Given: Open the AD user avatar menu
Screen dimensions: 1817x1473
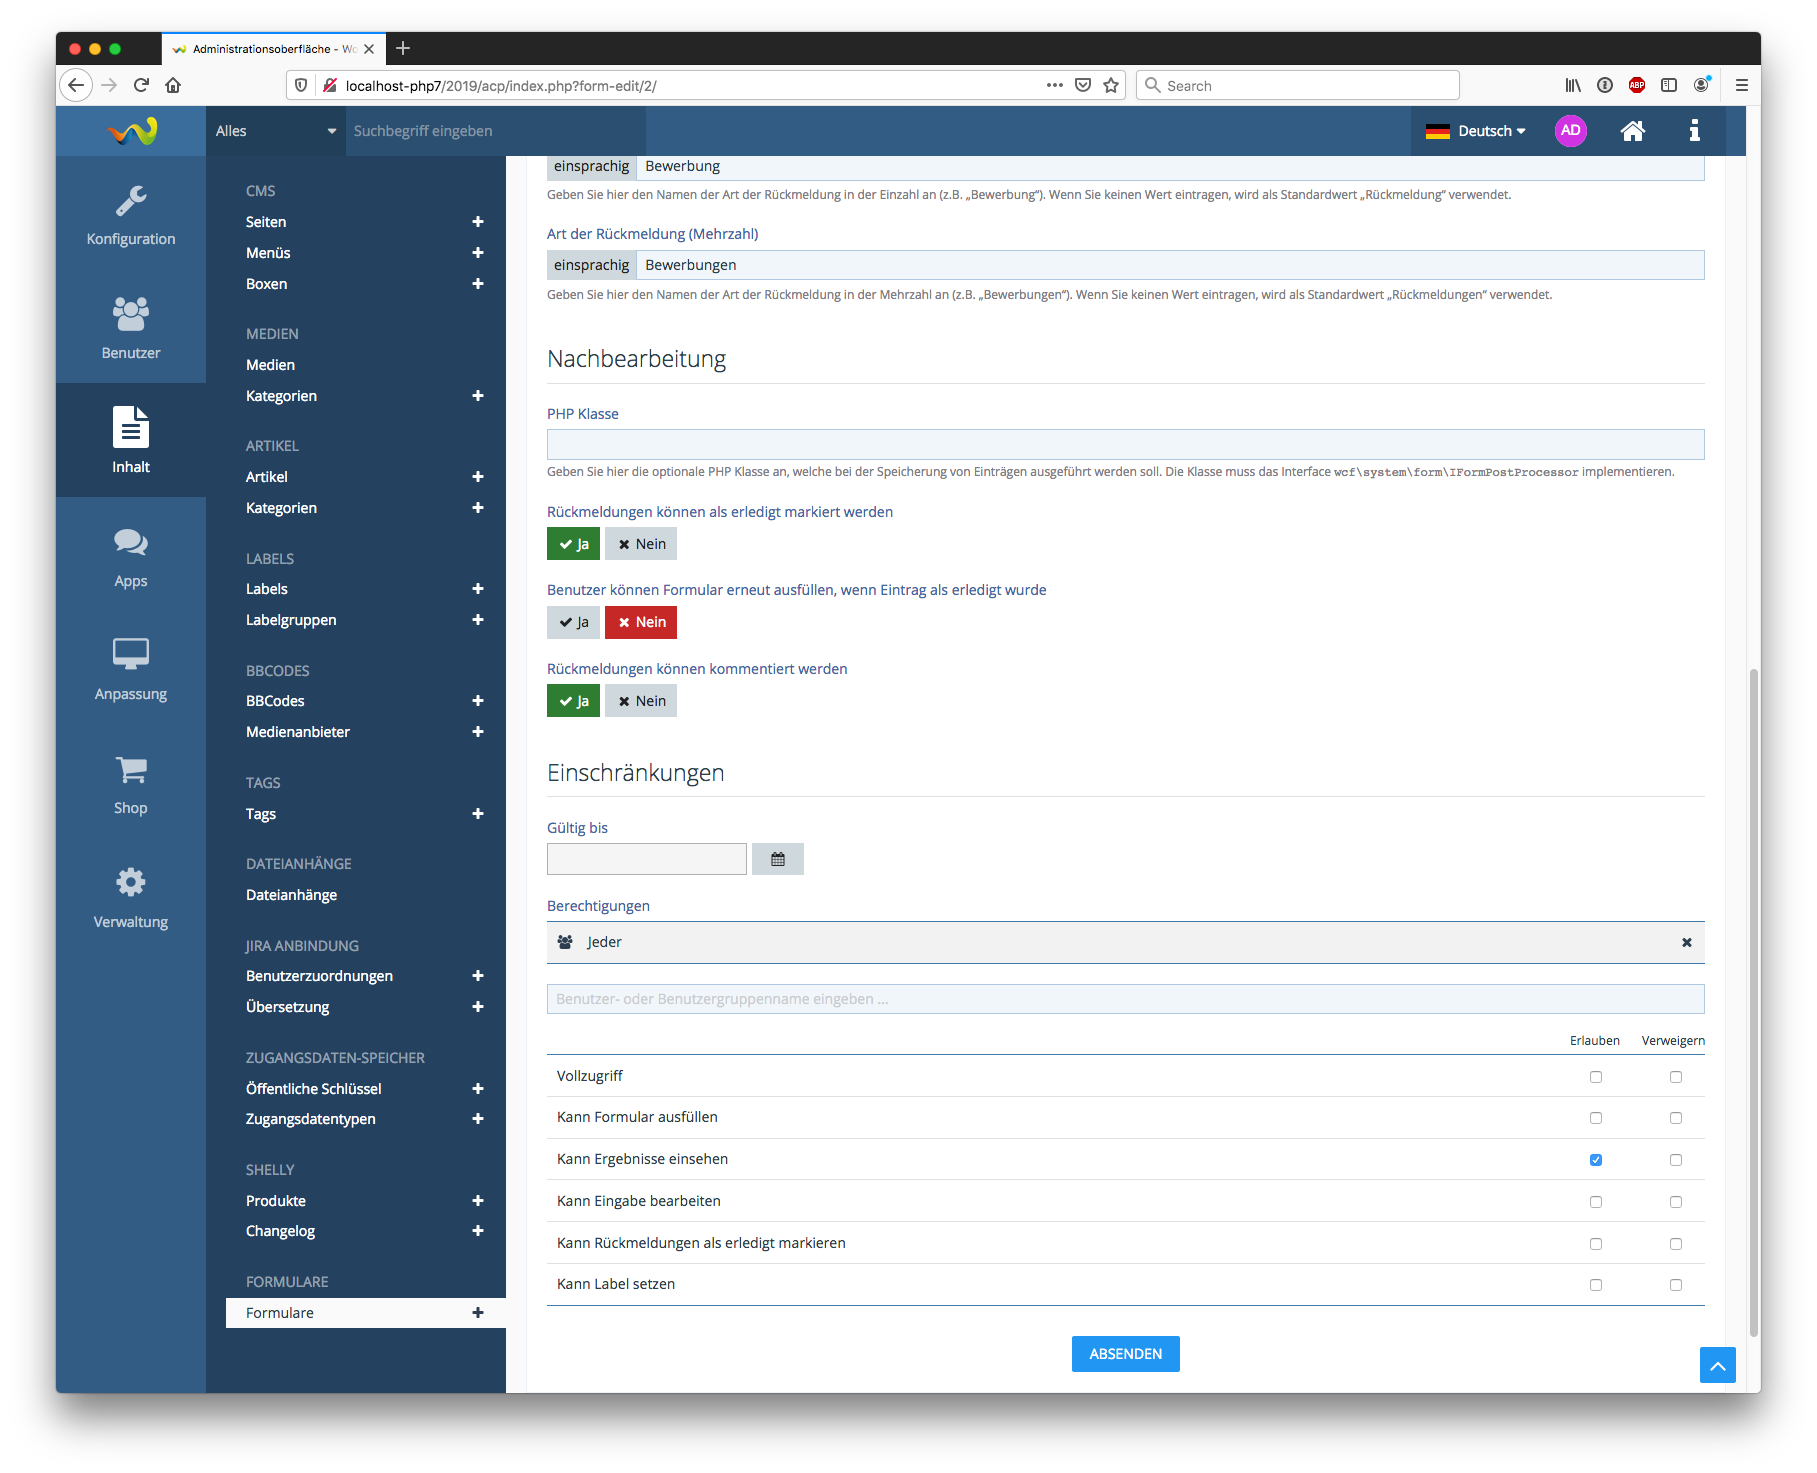Looking at the screenshot, I should coord(1570,131).
